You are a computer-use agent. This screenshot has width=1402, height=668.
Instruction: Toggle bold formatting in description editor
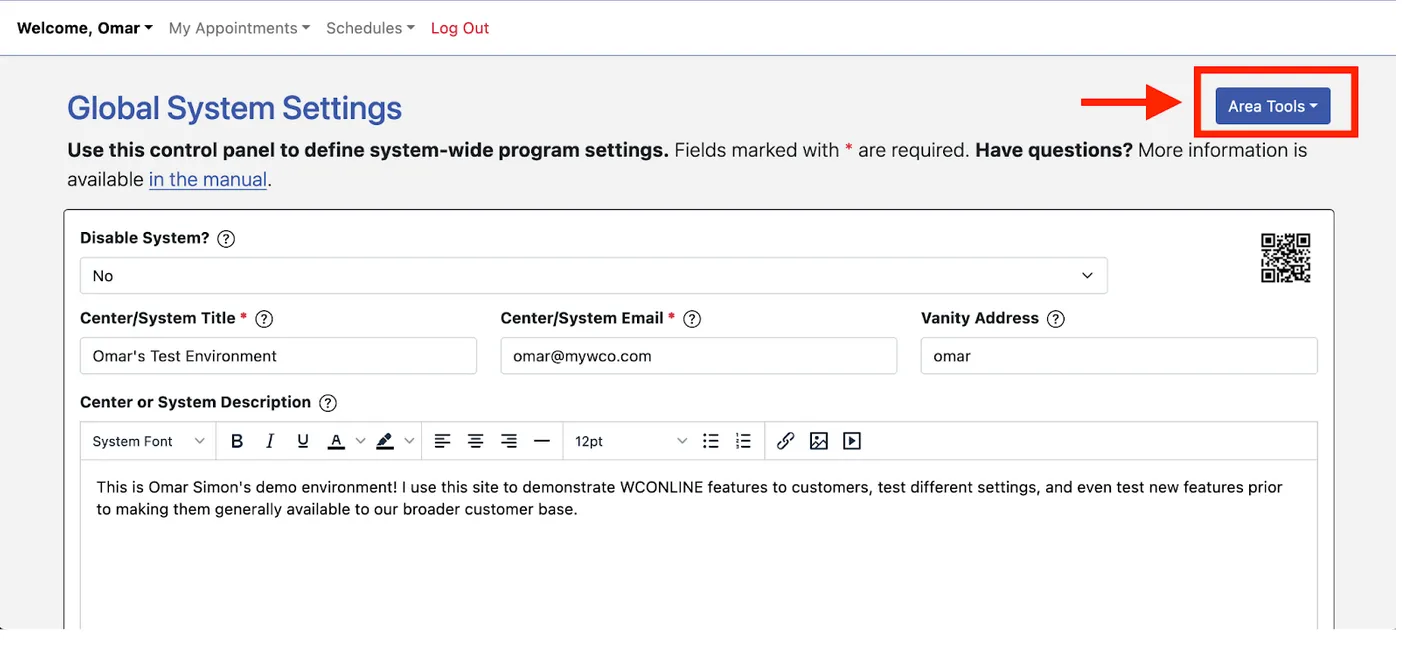237,441
